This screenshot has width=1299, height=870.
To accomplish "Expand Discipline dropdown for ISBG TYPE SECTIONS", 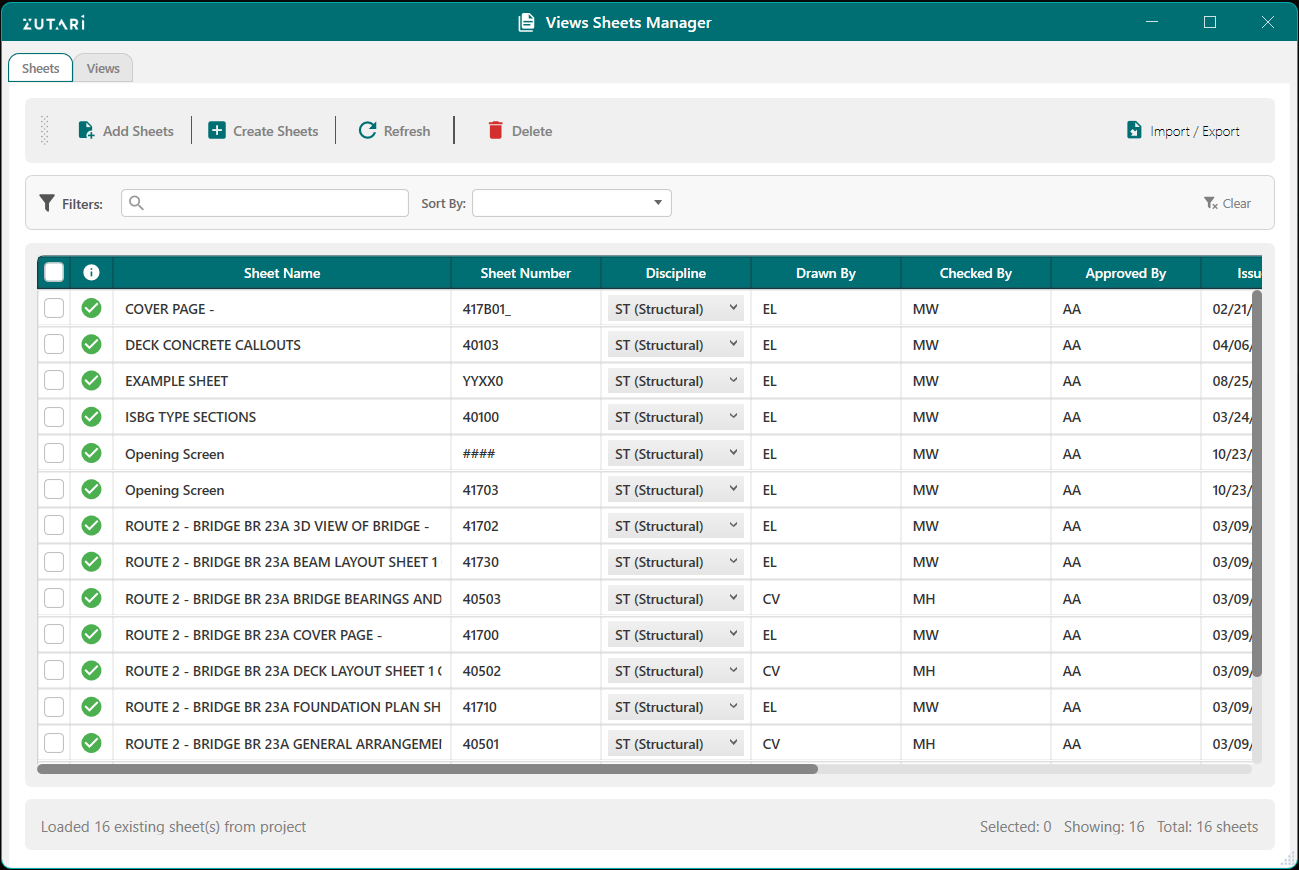I will 675,417.
